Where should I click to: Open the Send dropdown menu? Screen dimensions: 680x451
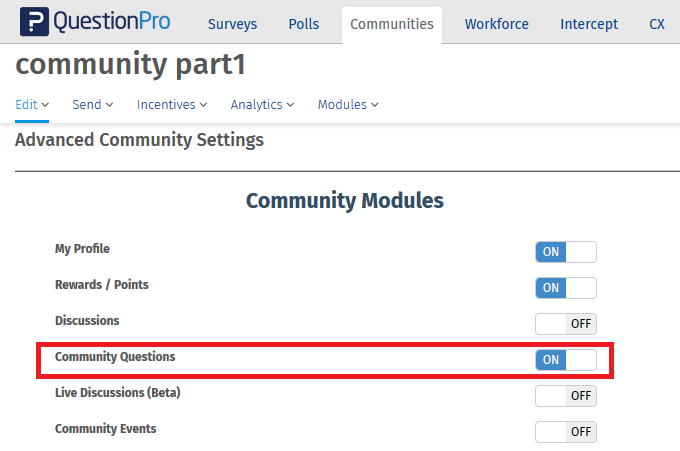[x=92, y=104]
